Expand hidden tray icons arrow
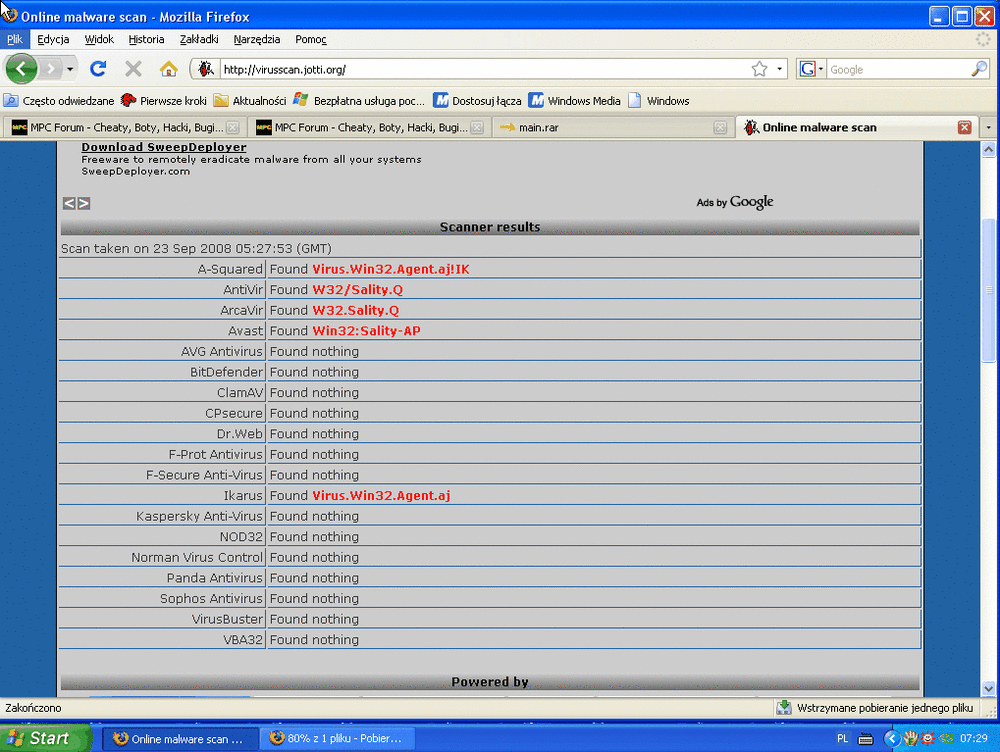This screenshot has width=1000, height=752. (892, 739)
